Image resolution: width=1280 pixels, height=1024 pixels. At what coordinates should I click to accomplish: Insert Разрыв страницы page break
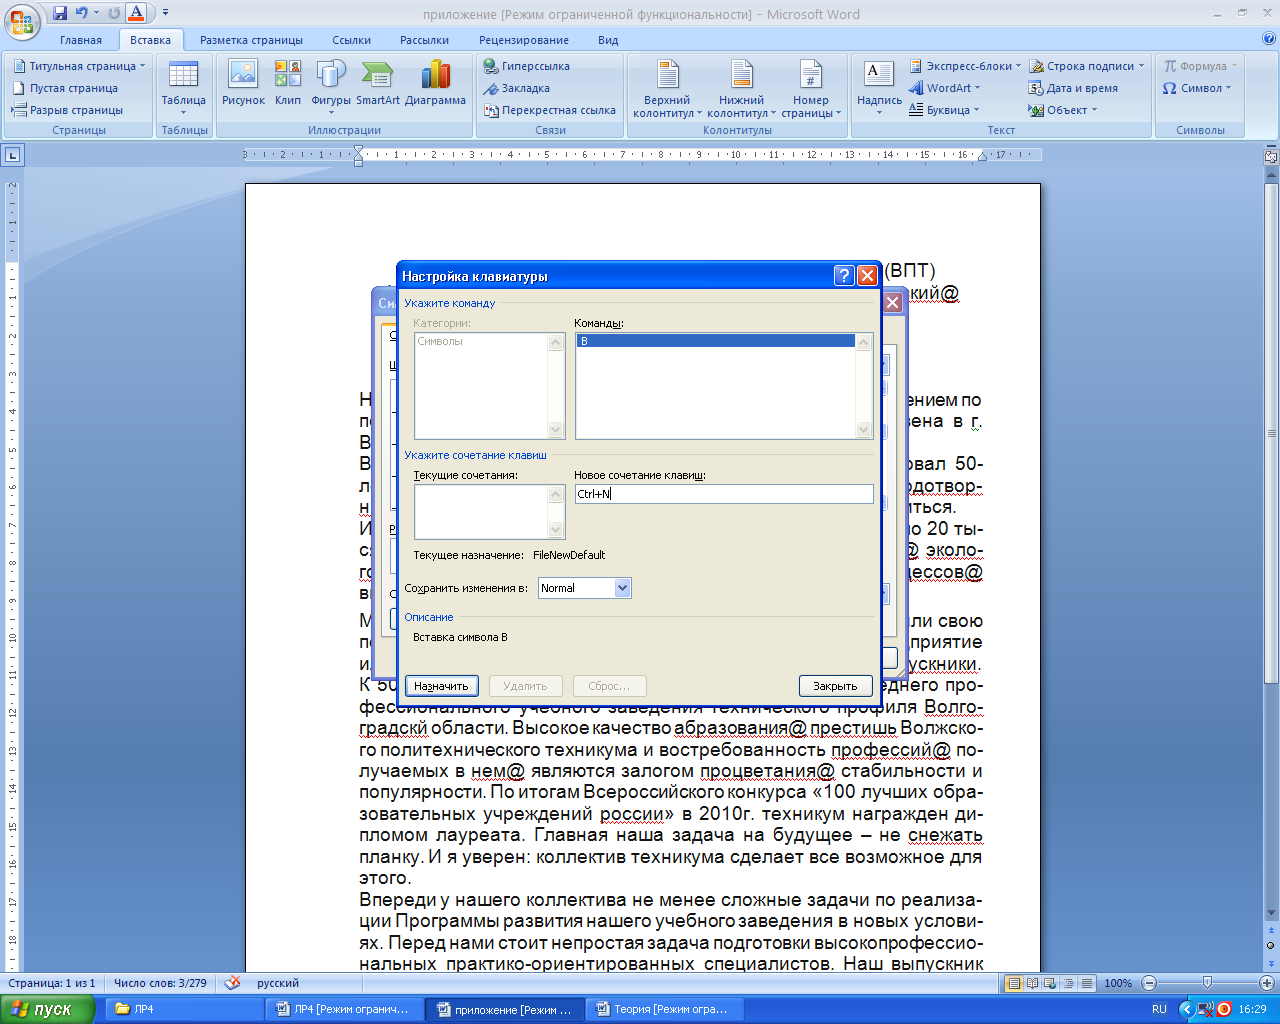tap(68, 110)
